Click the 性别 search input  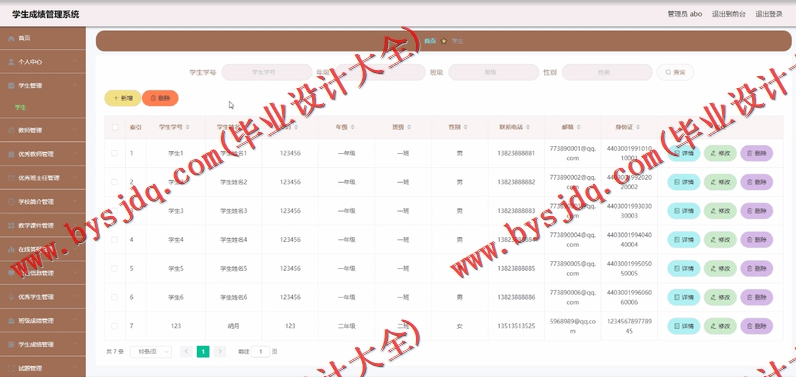coord(607,73)
